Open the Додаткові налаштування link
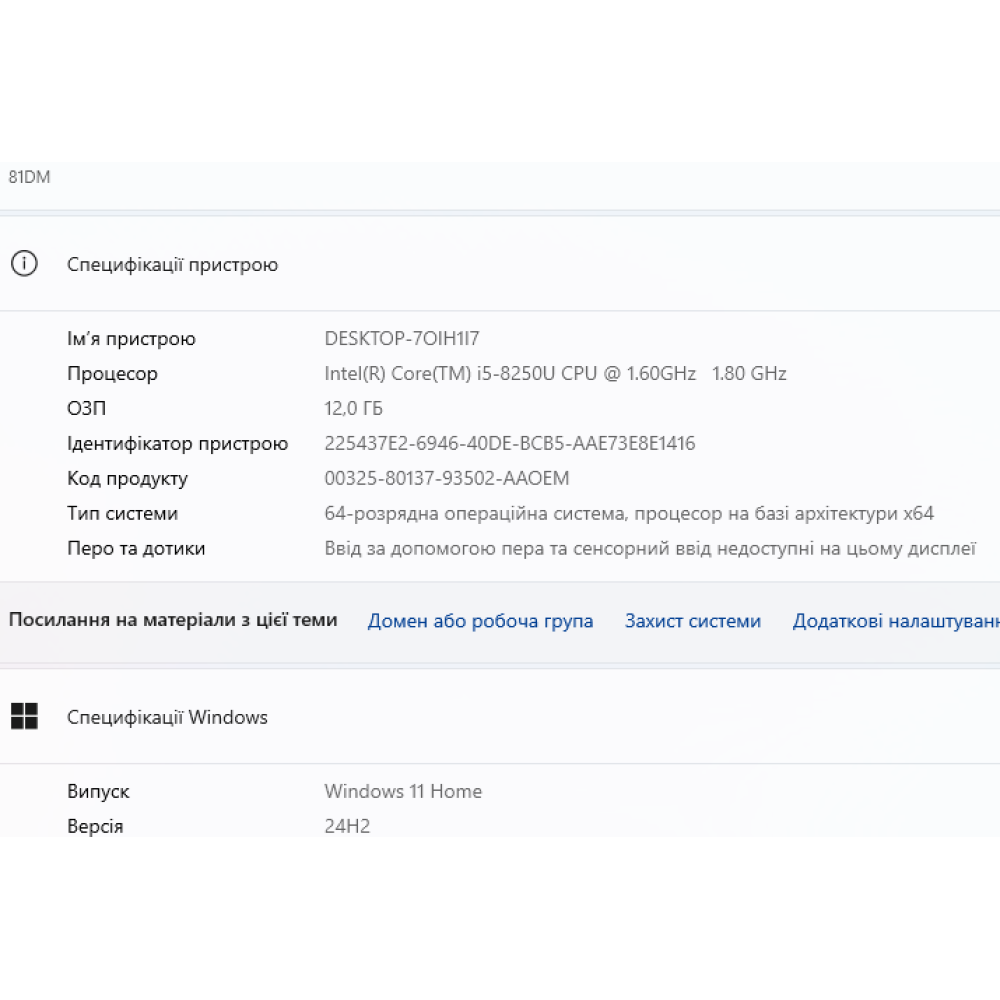 [895, 621]
